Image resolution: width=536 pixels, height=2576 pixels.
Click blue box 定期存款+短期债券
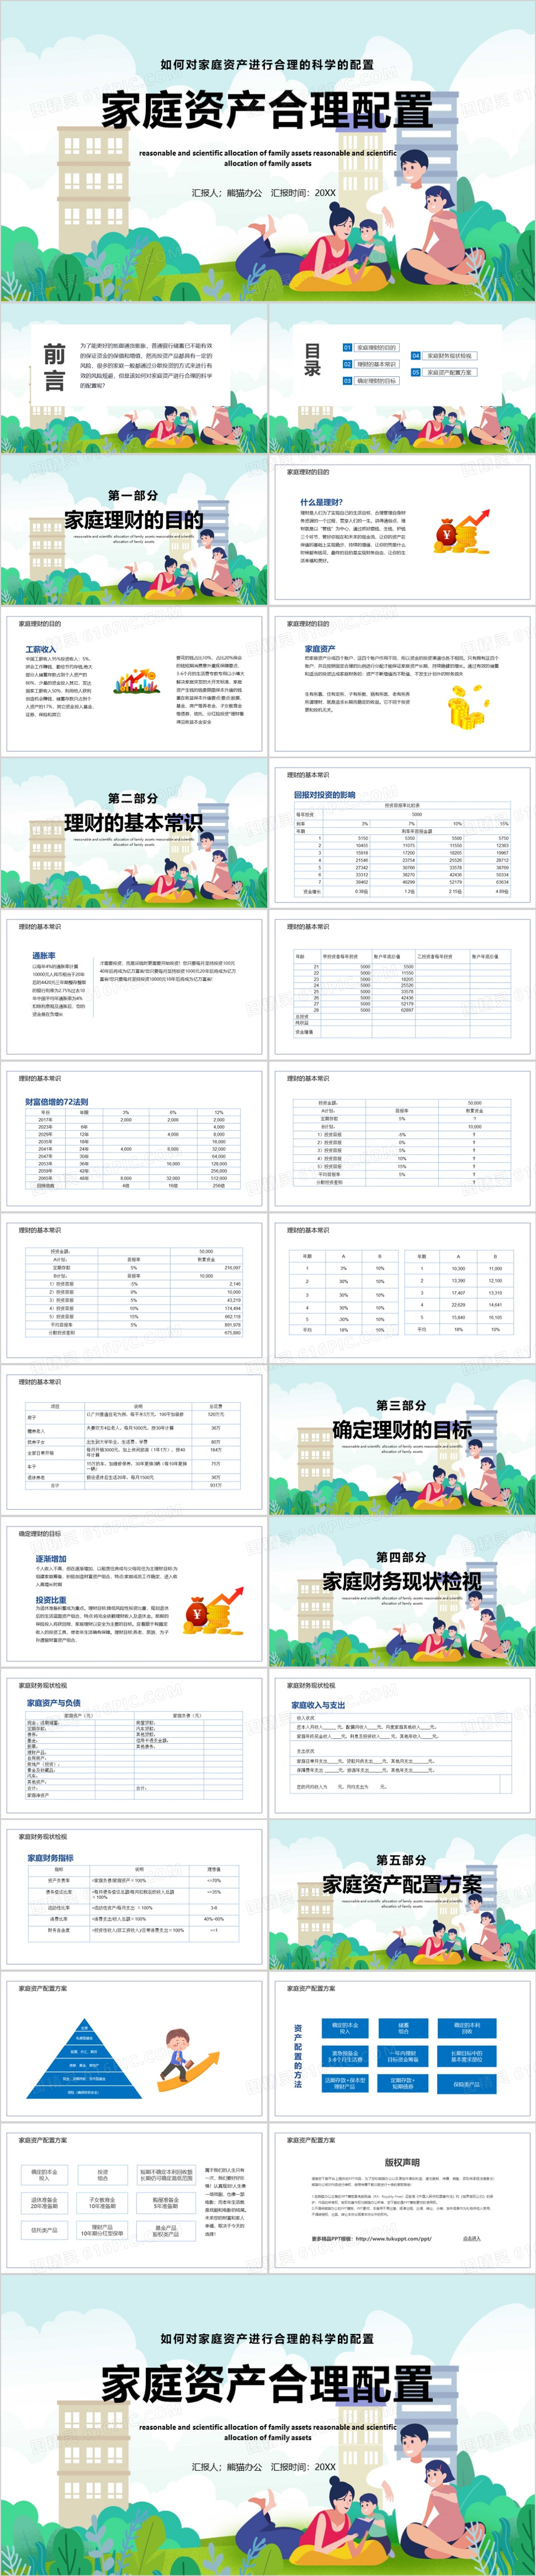pyautogui.click(x=403, y=2084)
